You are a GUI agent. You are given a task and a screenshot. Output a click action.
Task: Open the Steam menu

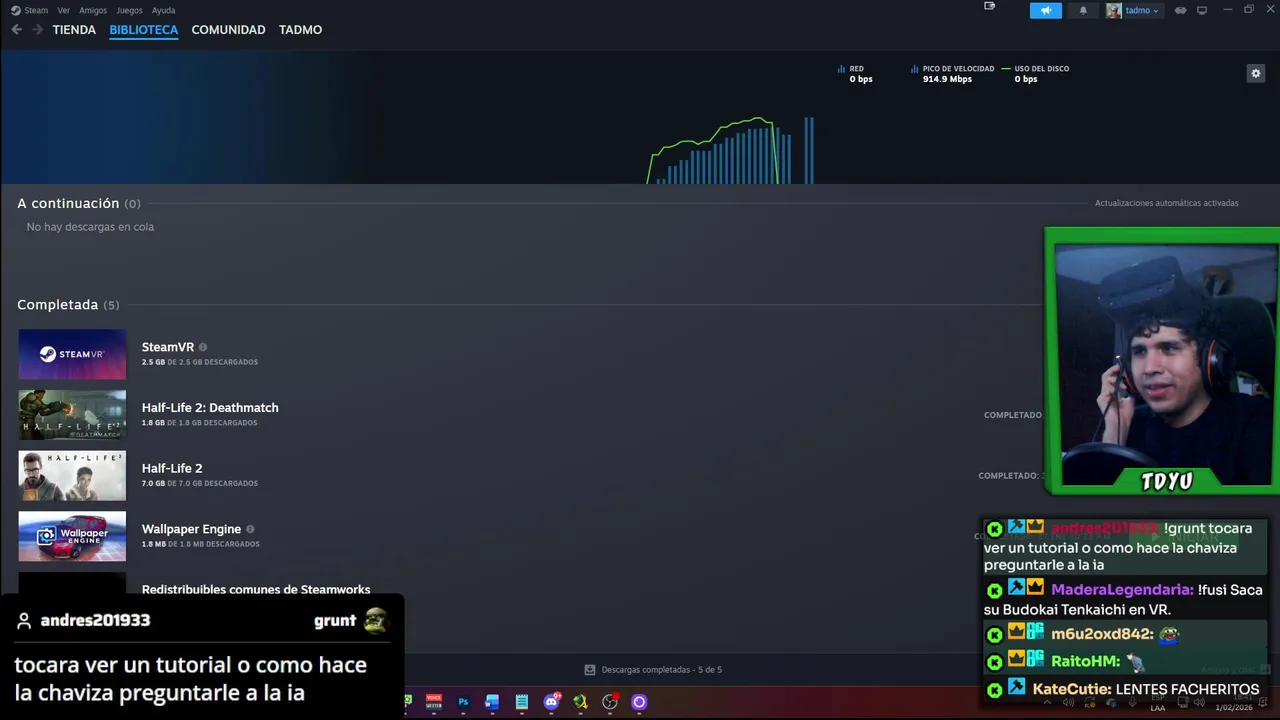[36, 10]
